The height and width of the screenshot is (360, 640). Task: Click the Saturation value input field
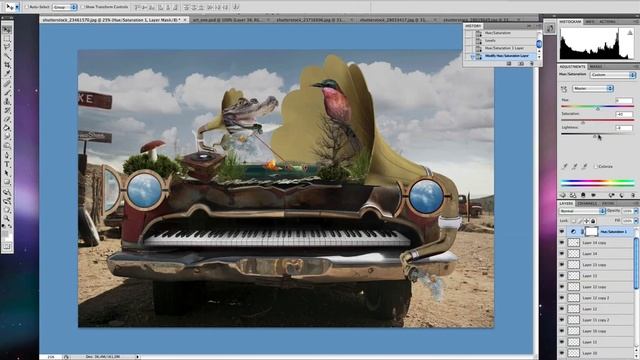click(624, 114)
